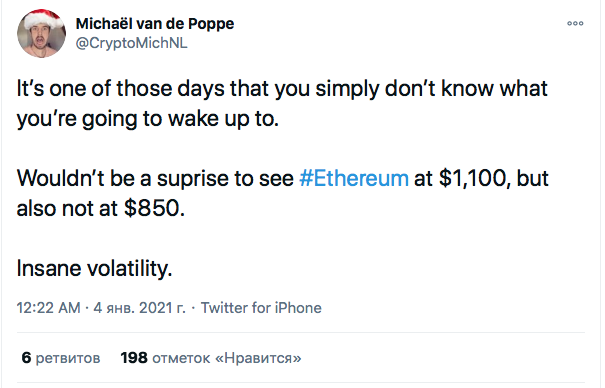Open the Michaël van de Poppe display name

155,24
